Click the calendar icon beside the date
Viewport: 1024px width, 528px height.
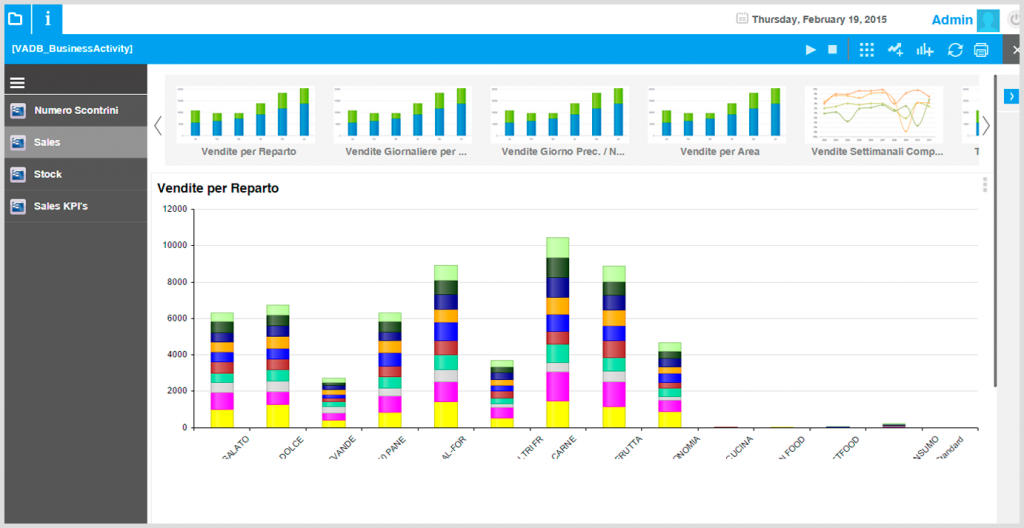point(742,19)
